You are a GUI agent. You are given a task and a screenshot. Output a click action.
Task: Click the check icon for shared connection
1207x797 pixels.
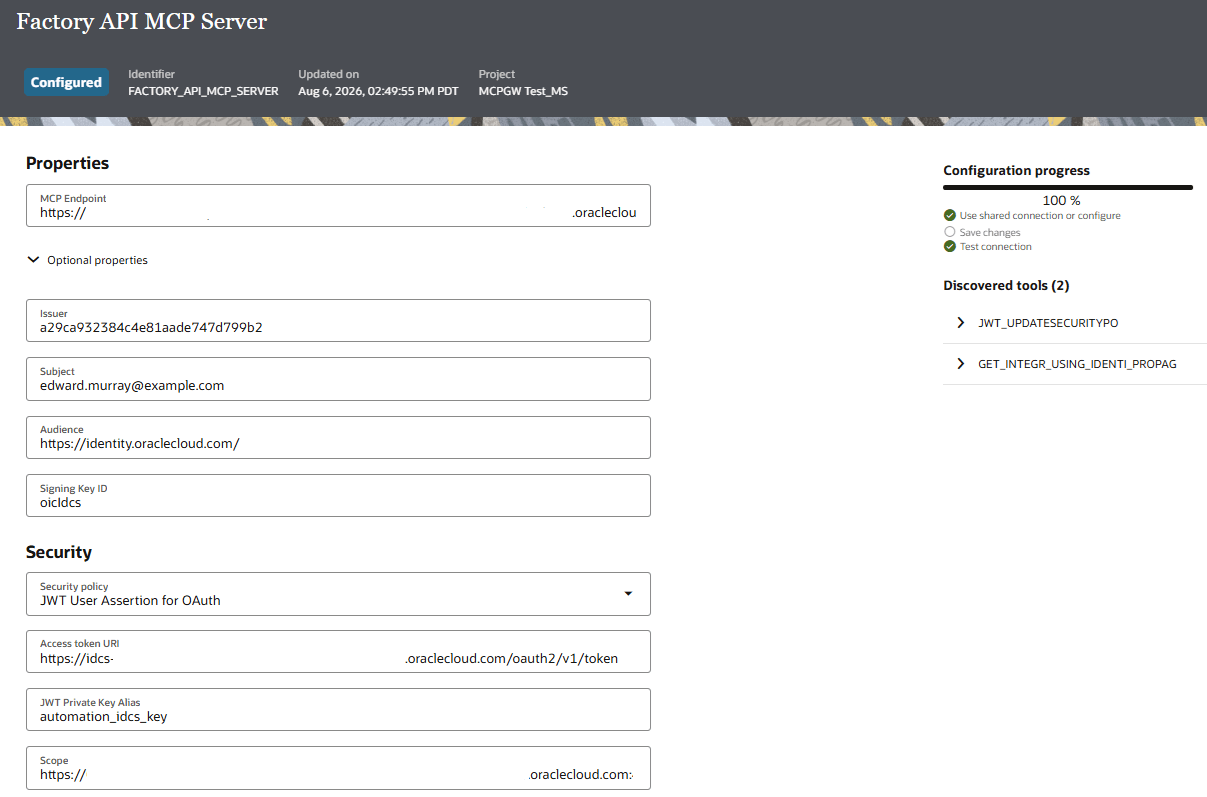(x=949, y=215)
